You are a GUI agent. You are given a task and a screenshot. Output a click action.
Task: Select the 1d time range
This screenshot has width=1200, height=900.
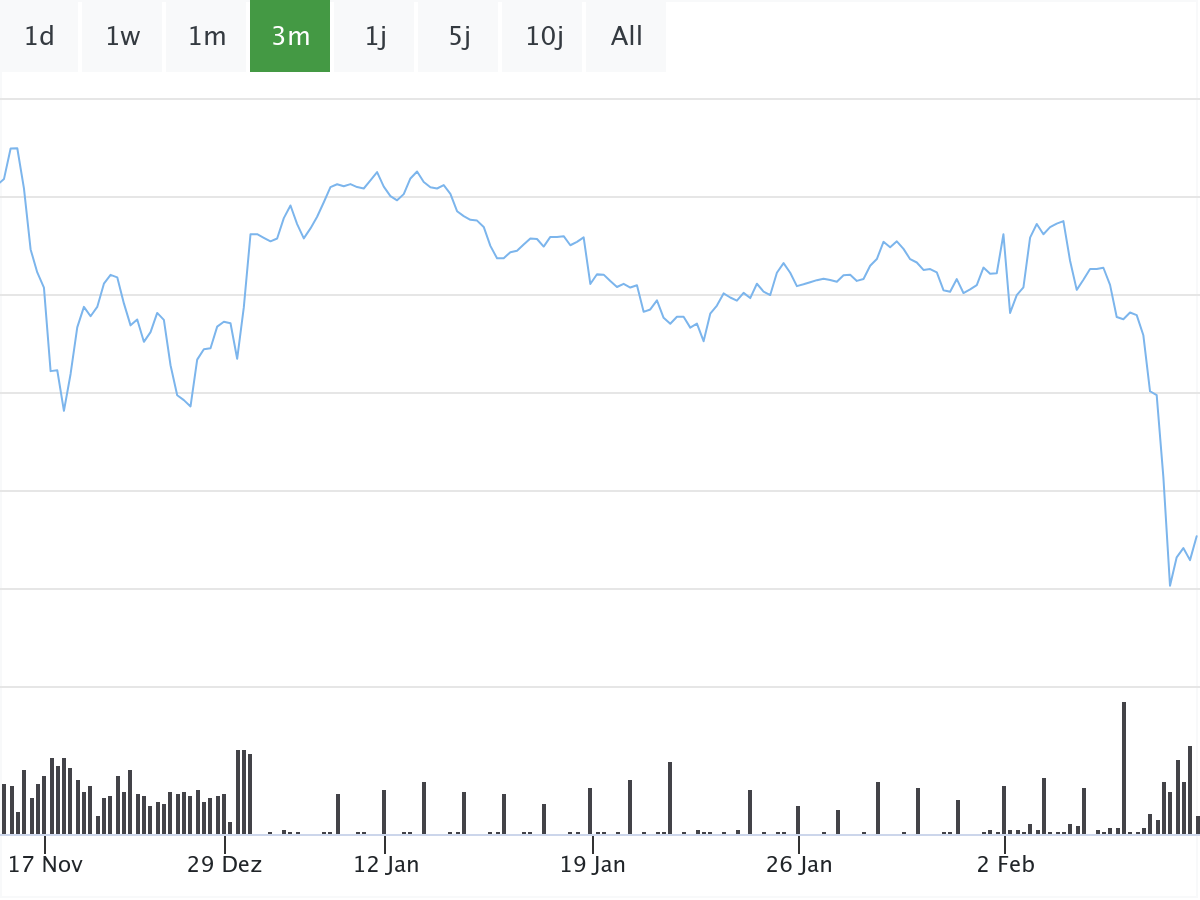39,37
